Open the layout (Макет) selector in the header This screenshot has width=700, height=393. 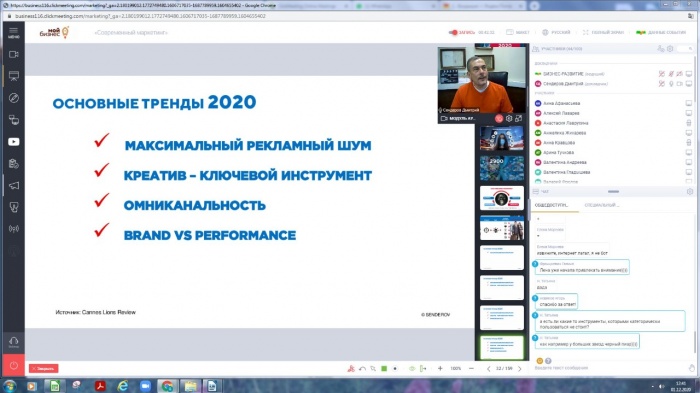tap(518, 32)
